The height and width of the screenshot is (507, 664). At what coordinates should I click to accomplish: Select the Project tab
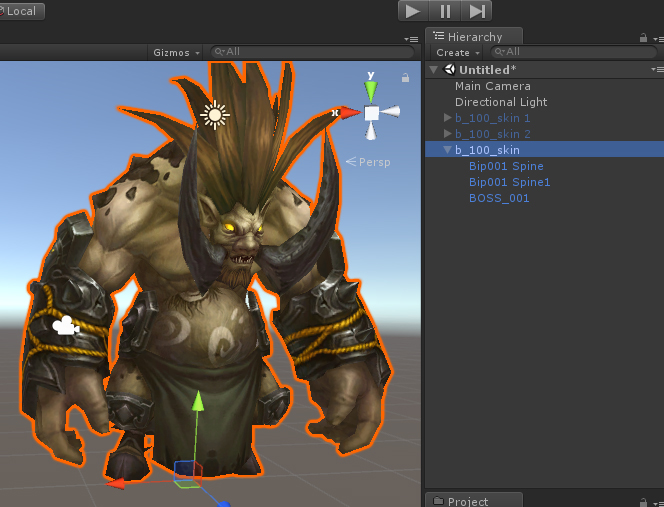click(474, 501)
